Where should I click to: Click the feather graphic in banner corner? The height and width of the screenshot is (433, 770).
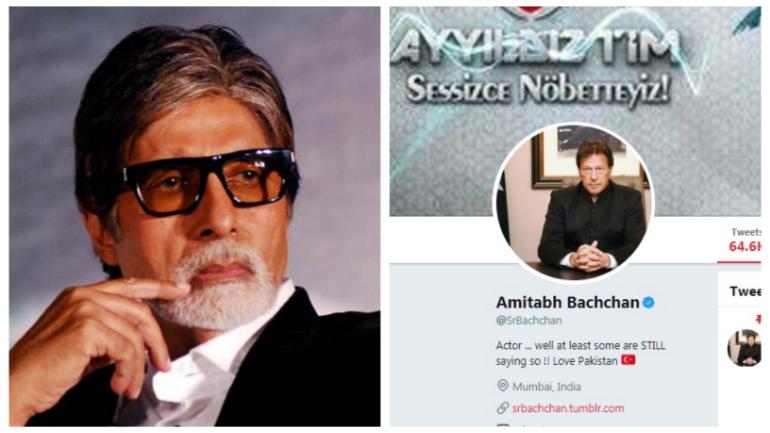(746, 20)
